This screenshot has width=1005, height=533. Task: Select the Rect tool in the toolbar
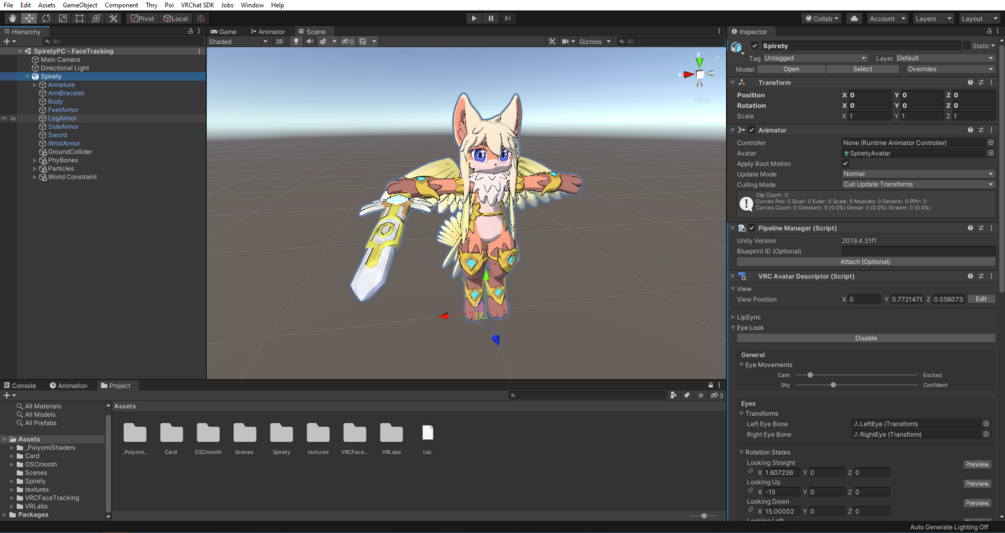(x=79, y=19)
